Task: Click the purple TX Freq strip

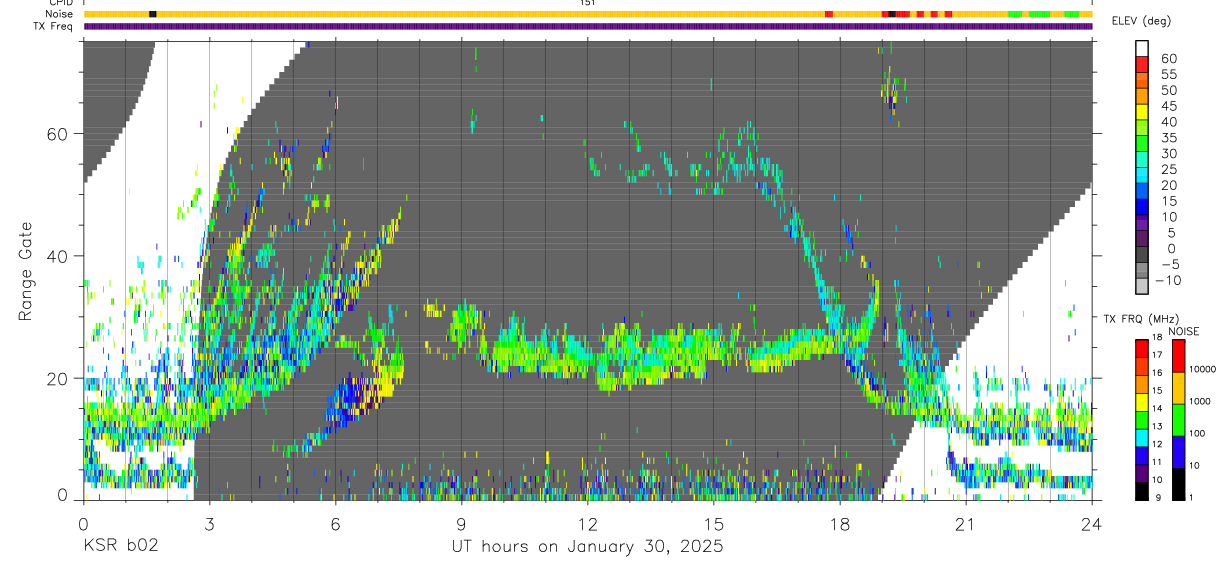Action: pyautogui.click(x=587, y=26)
